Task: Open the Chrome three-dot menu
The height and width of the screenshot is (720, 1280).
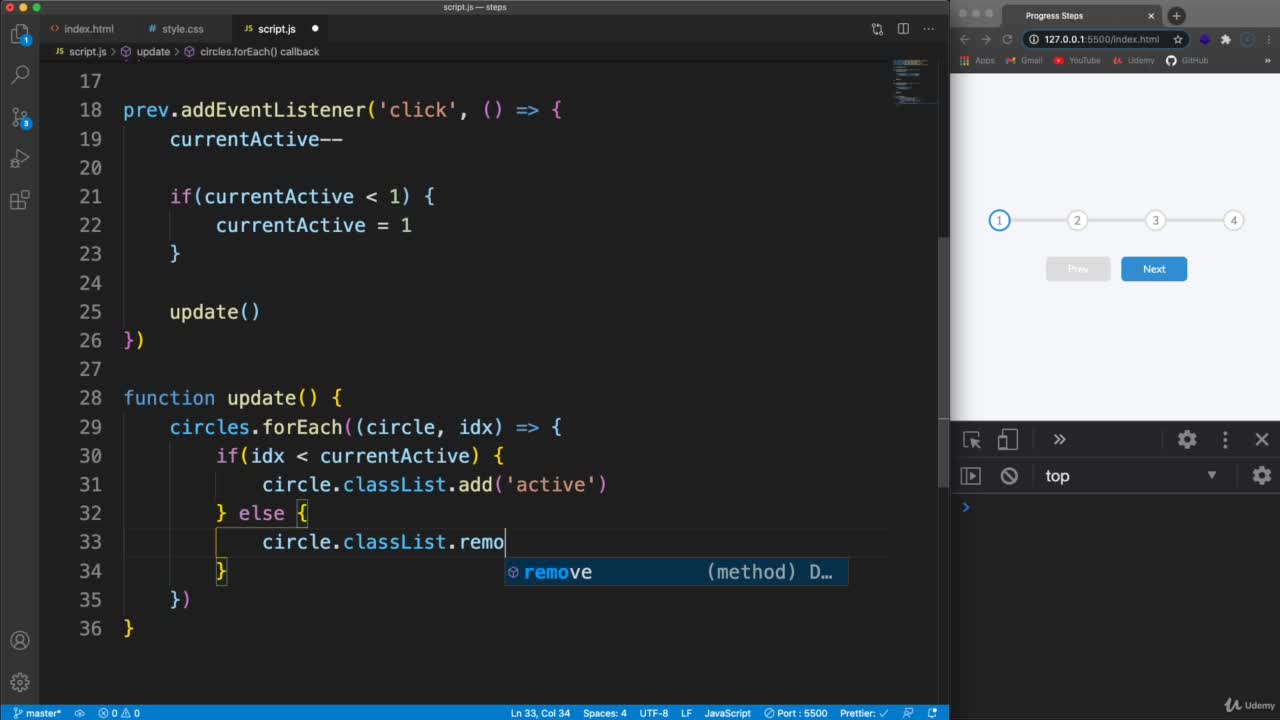Action: click(x=1269, y=39)
